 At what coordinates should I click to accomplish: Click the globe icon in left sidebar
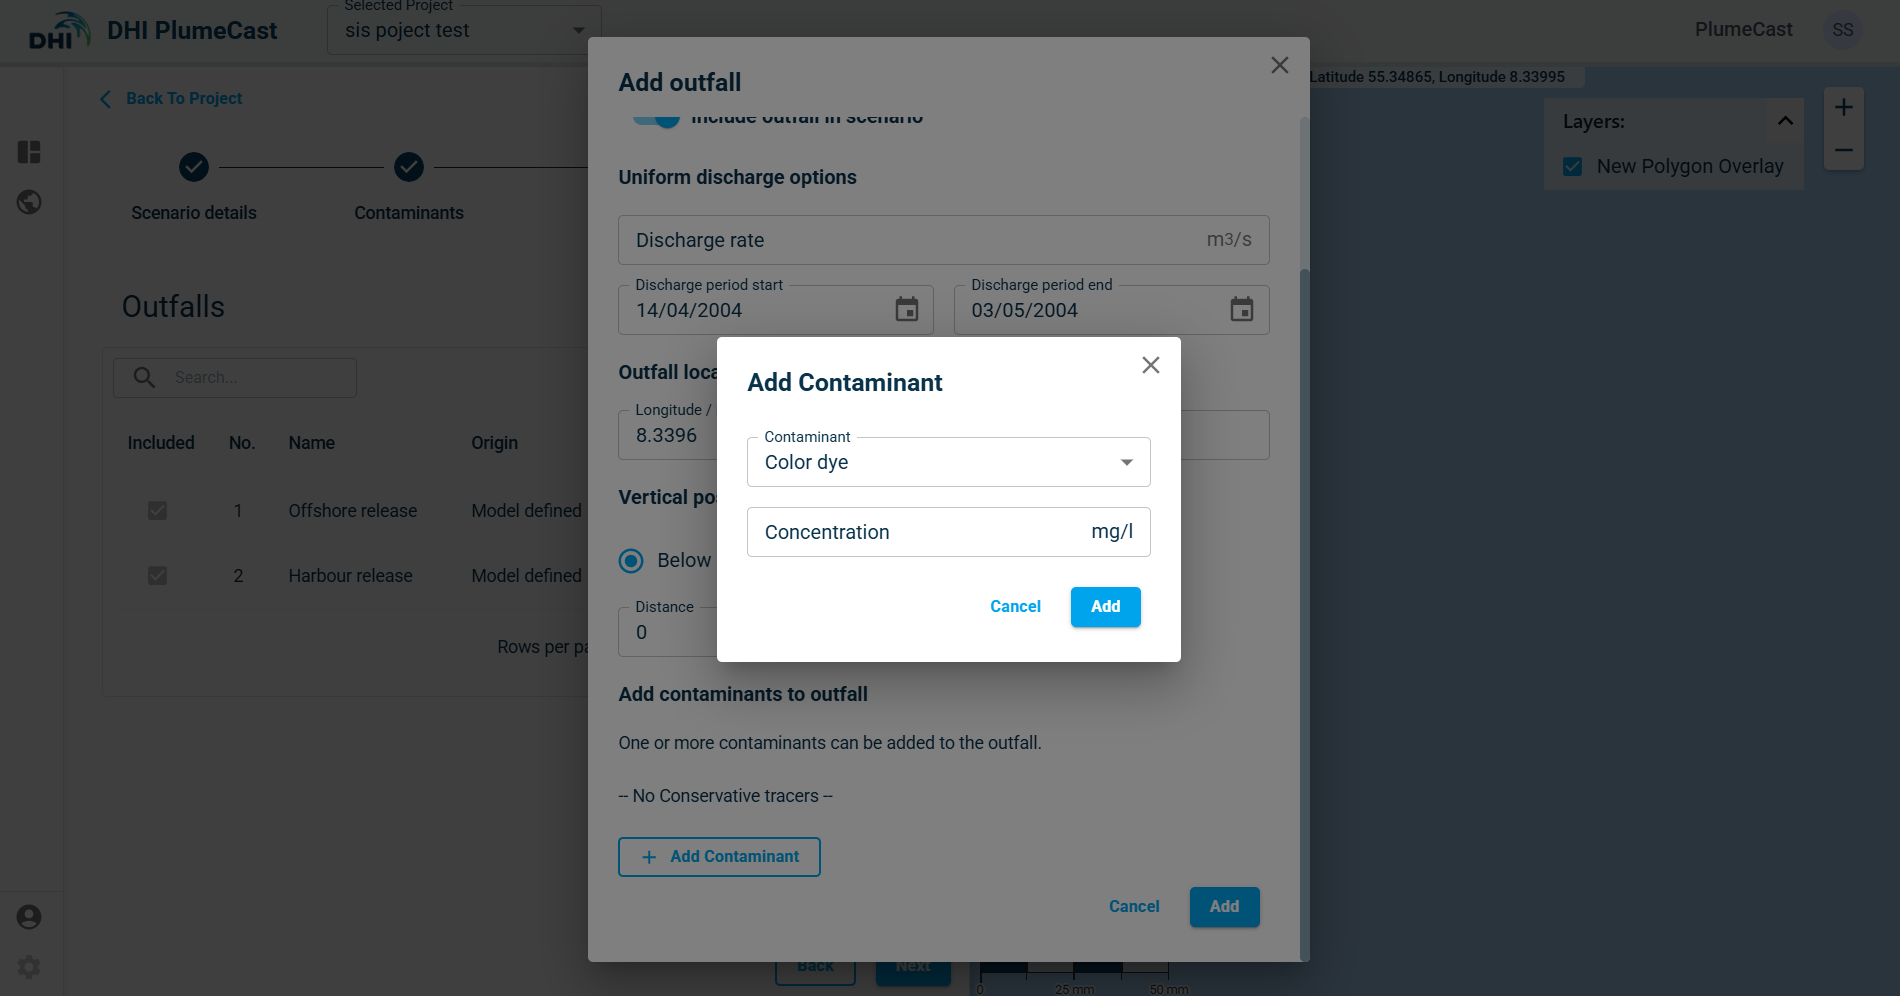coord(29,202)
